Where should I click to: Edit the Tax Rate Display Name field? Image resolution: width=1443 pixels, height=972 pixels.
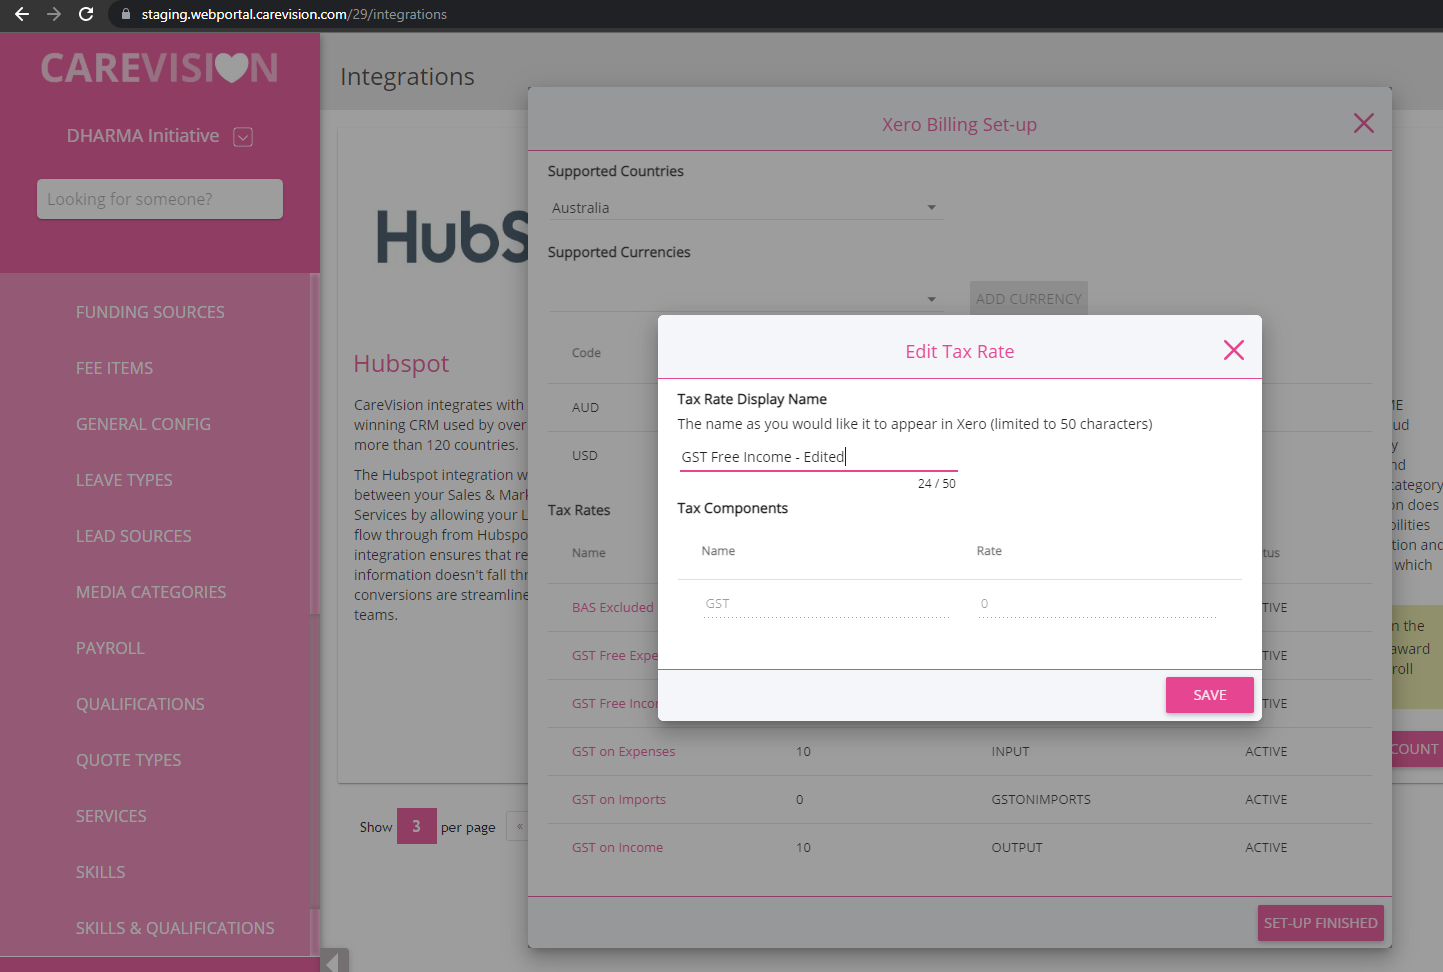coord(817,457)
